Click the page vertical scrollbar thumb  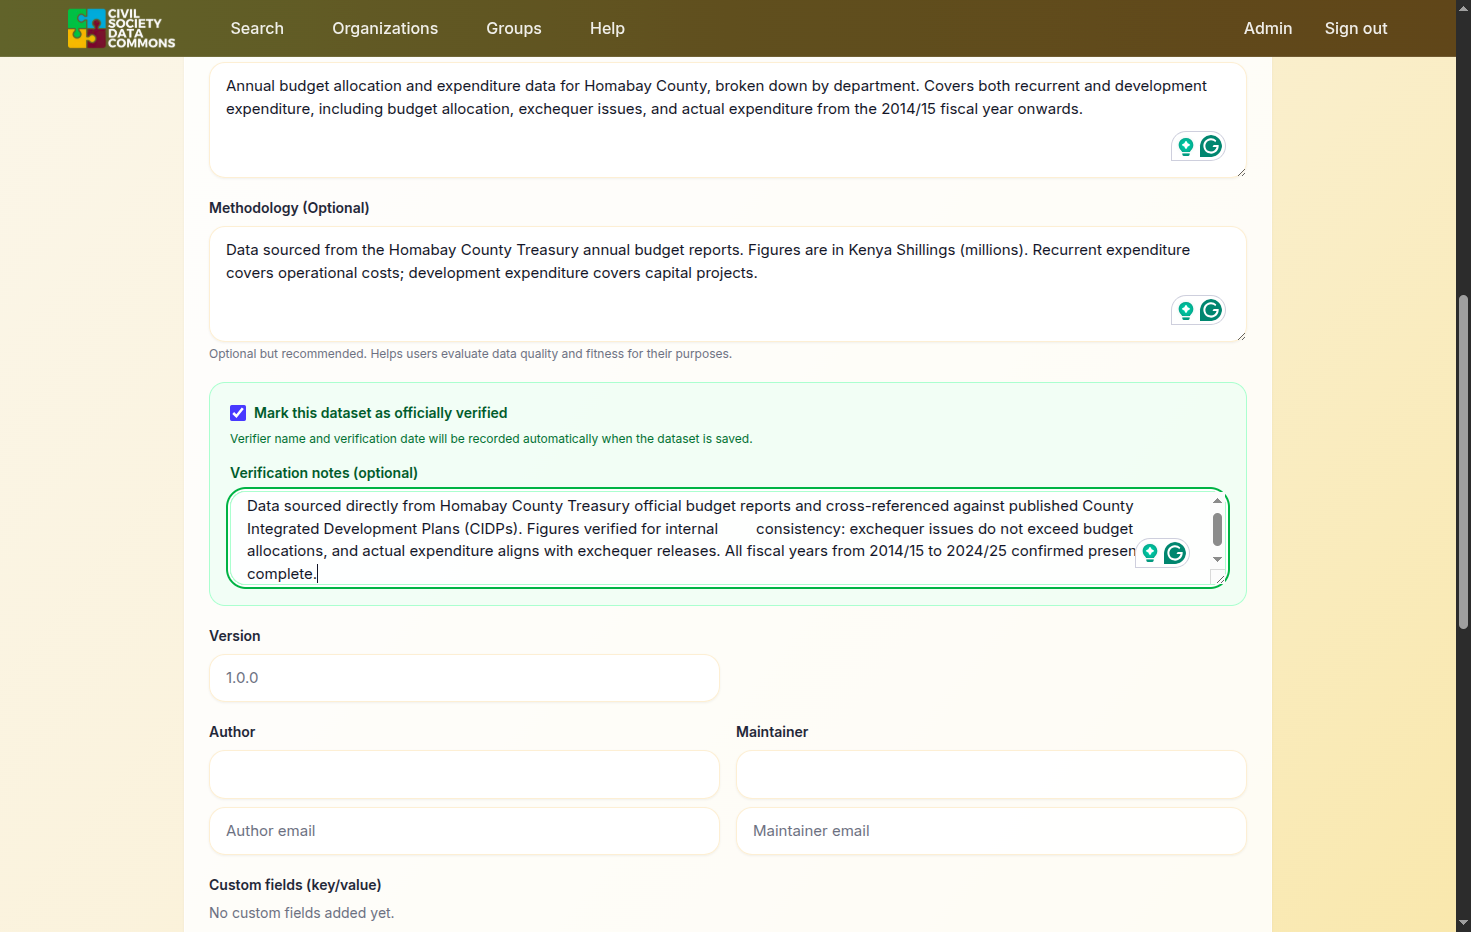point(1463,462)
